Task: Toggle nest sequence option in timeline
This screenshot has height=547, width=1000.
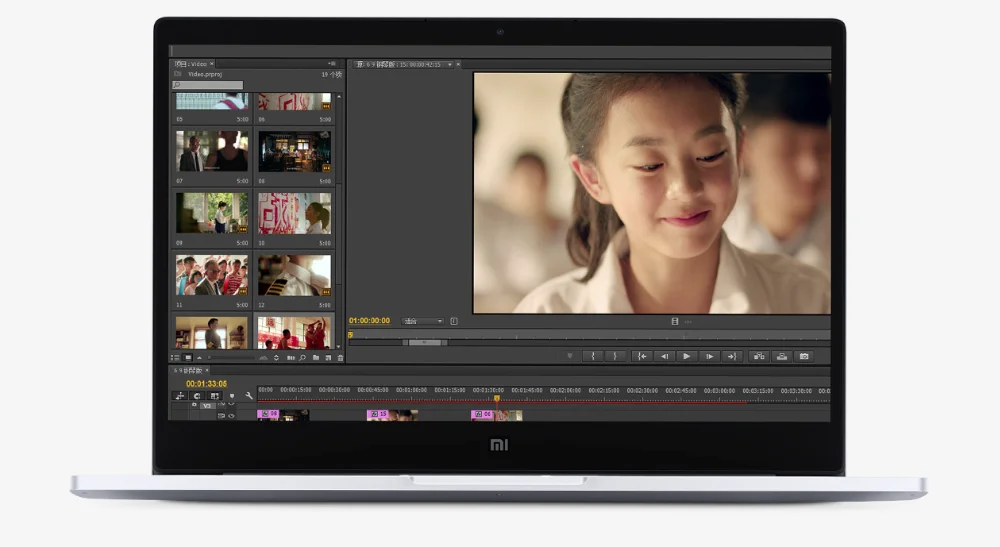Action: point(180,396)
